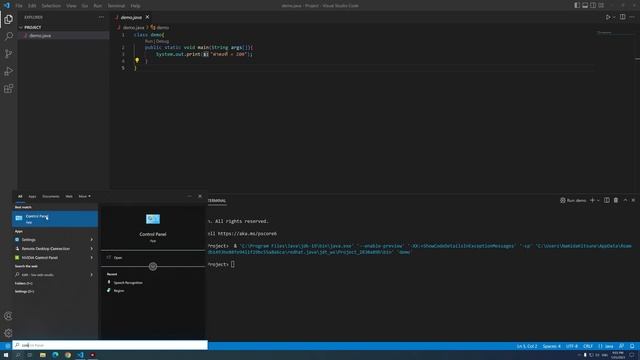Open the Explorer view in activity bar
Viewport: 640px width, 360px height.
9,19
